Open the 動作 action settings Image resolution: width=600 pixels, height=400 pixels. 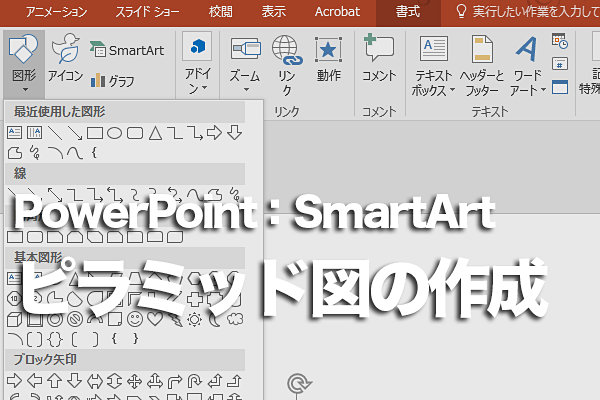(x=328, y=59)
